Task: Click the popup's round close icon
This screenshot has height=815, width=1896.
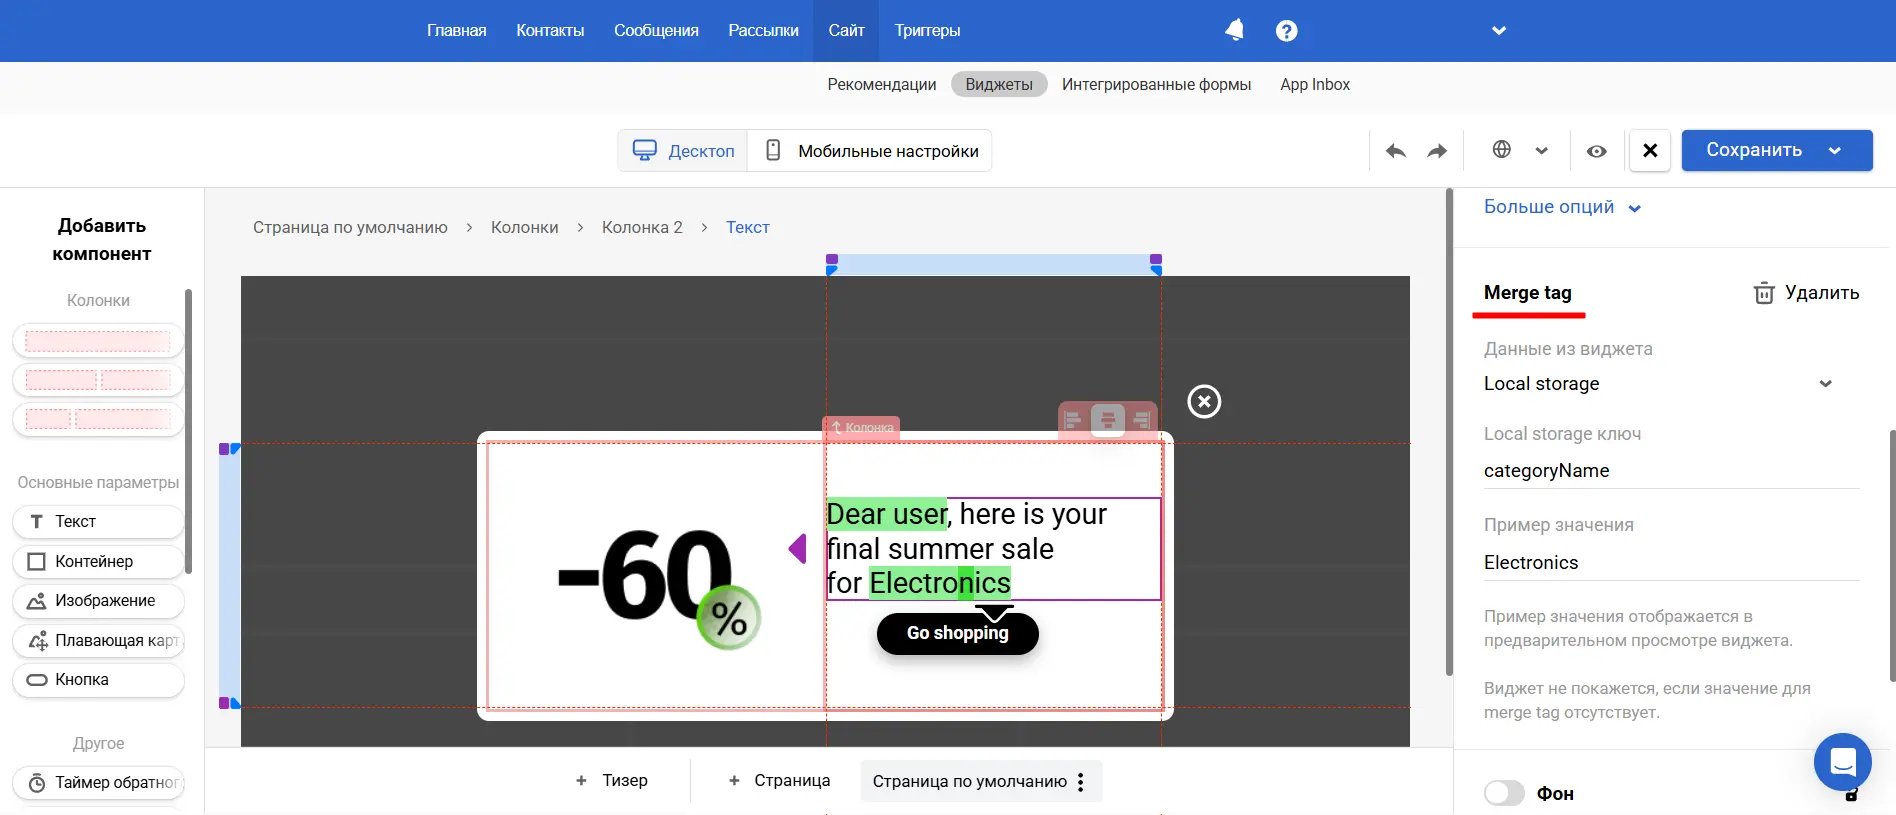Action: [1203, 401]
